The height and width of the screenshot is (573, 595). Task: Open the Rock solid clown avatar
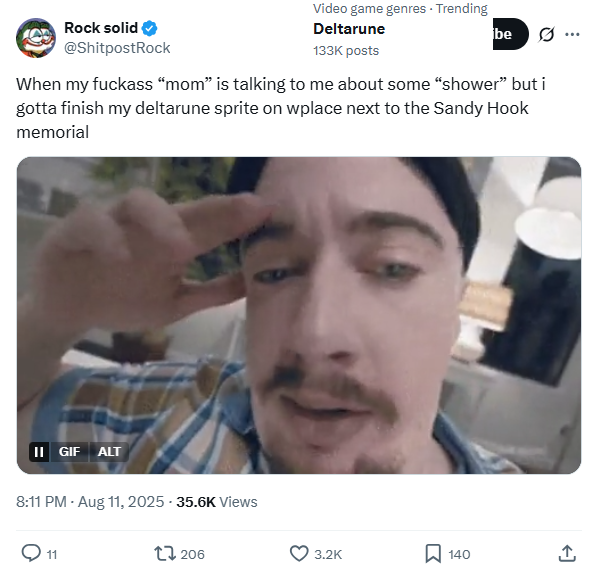click(x=36, y=38)
